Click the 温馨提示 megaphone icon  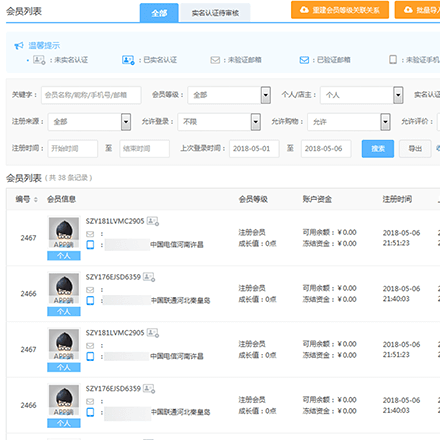(x=19, y=46)
